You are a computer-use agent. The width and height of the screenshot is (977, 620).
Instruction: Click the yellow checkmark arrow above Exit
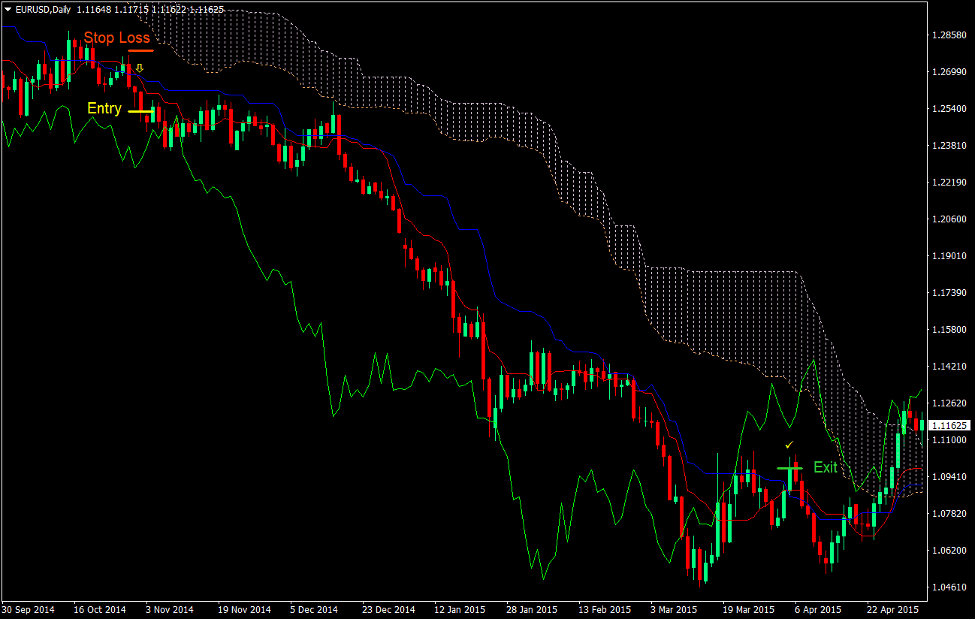[x=789, y=444]
